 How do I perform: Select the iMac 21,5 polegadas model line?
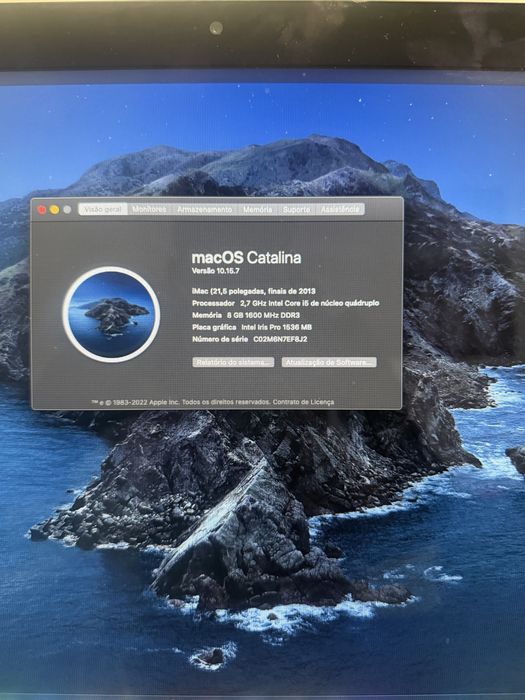point(254,291)
